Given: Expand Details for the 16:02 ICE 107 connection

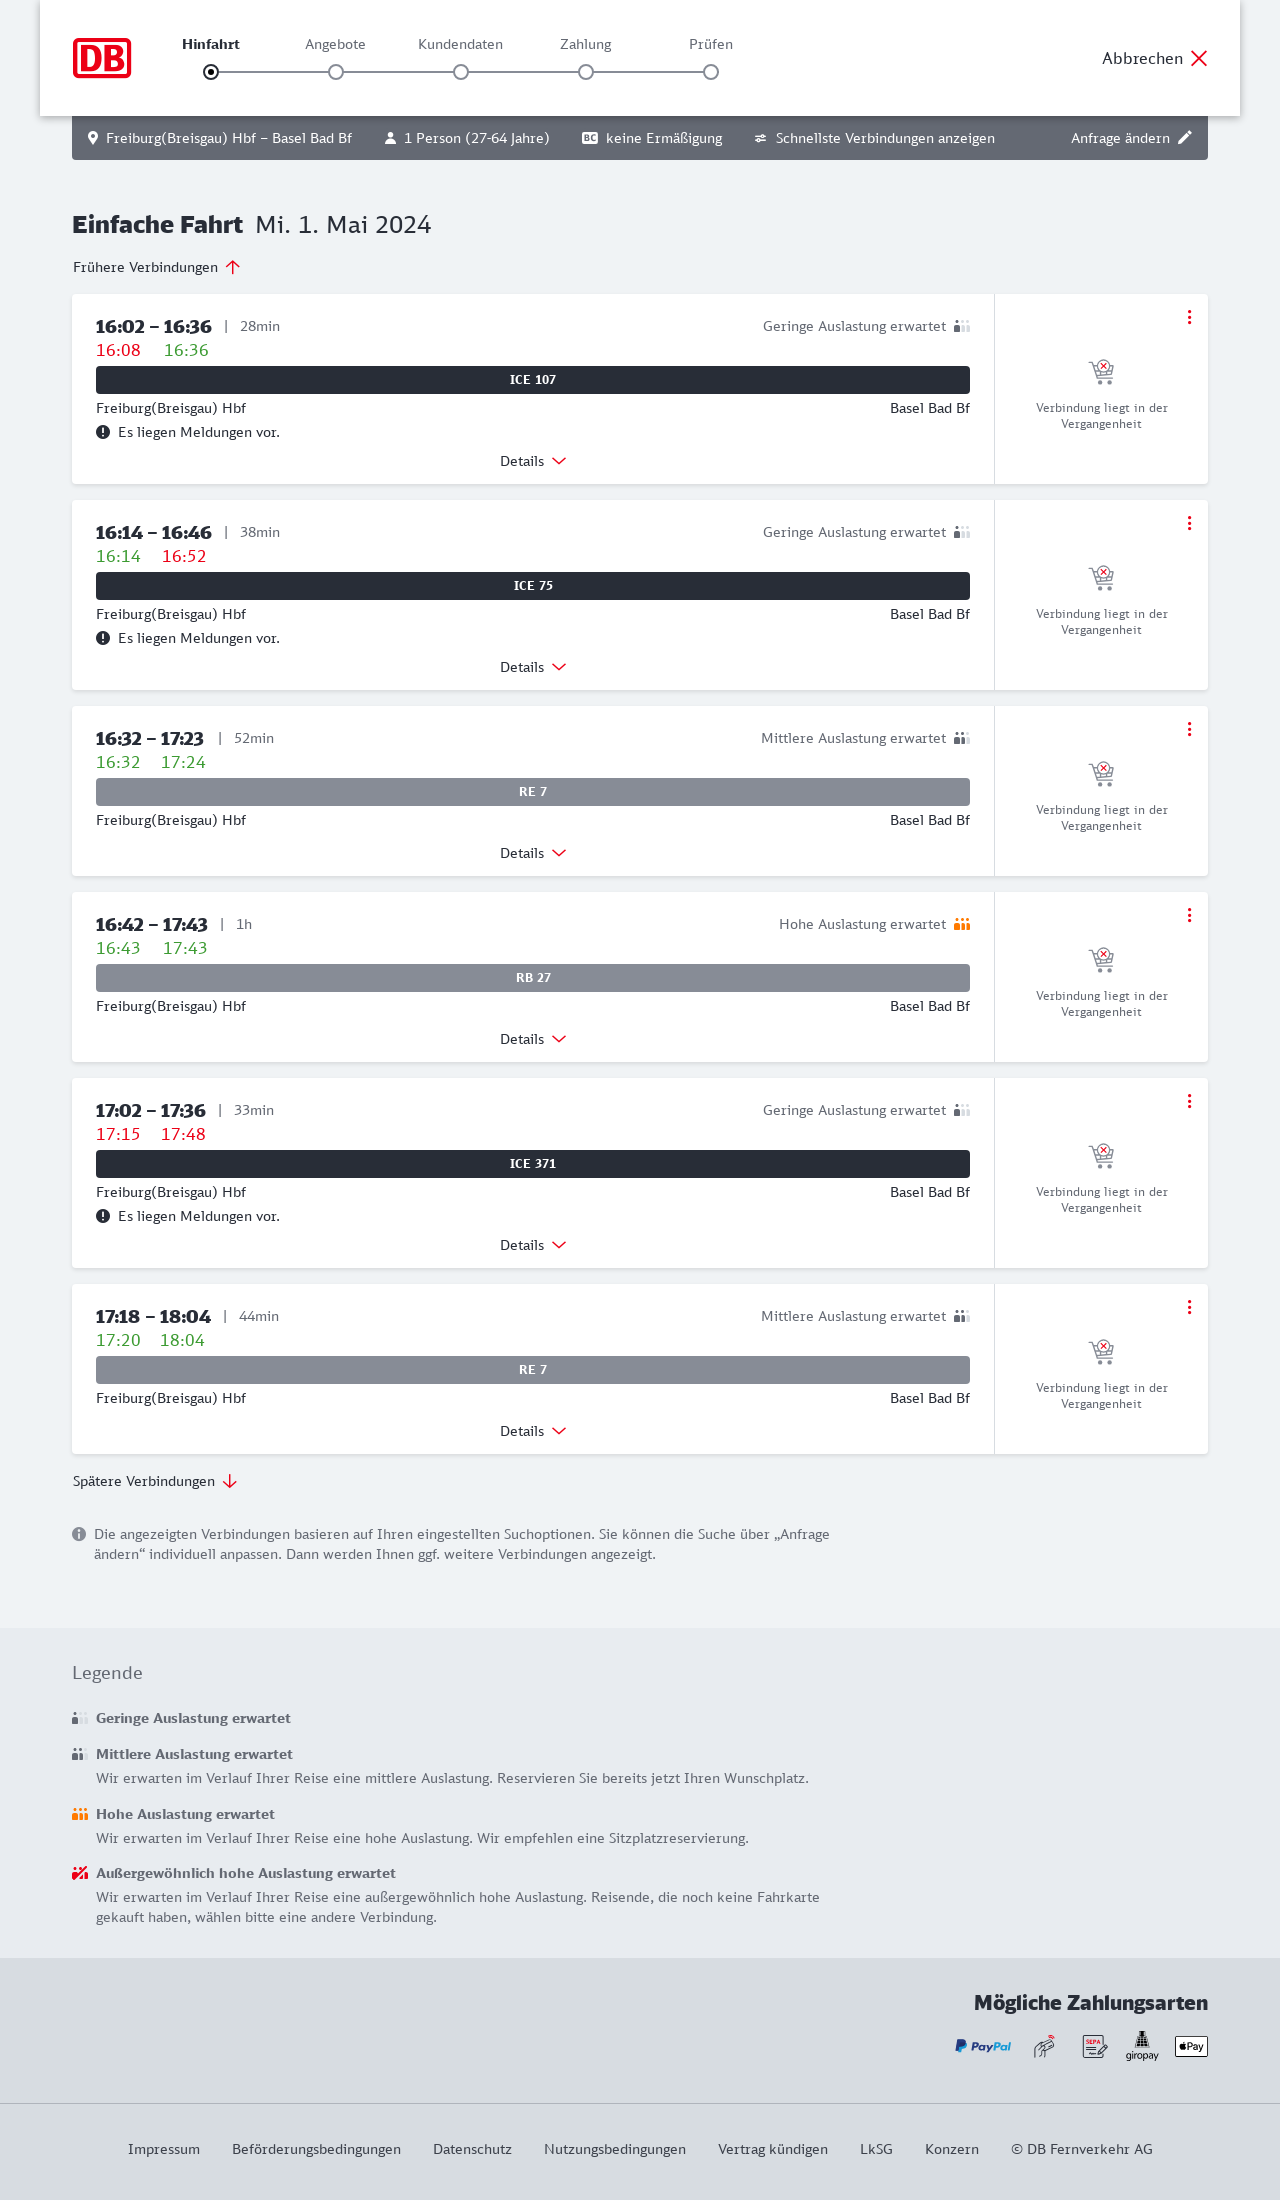Looking at the screenshot, I should point(533,461).
